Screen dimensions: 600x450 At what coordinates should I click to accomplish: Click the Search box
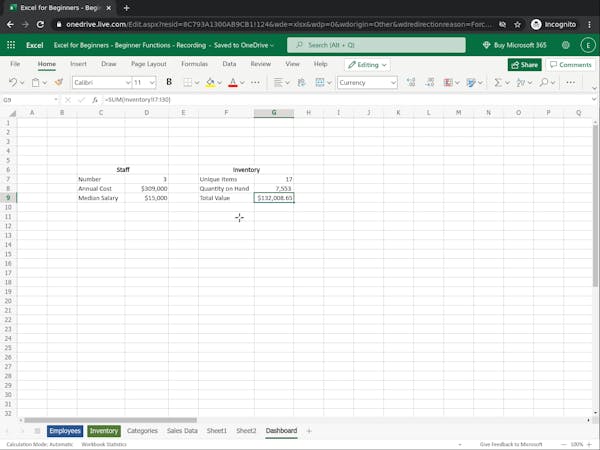pos(376,45)
